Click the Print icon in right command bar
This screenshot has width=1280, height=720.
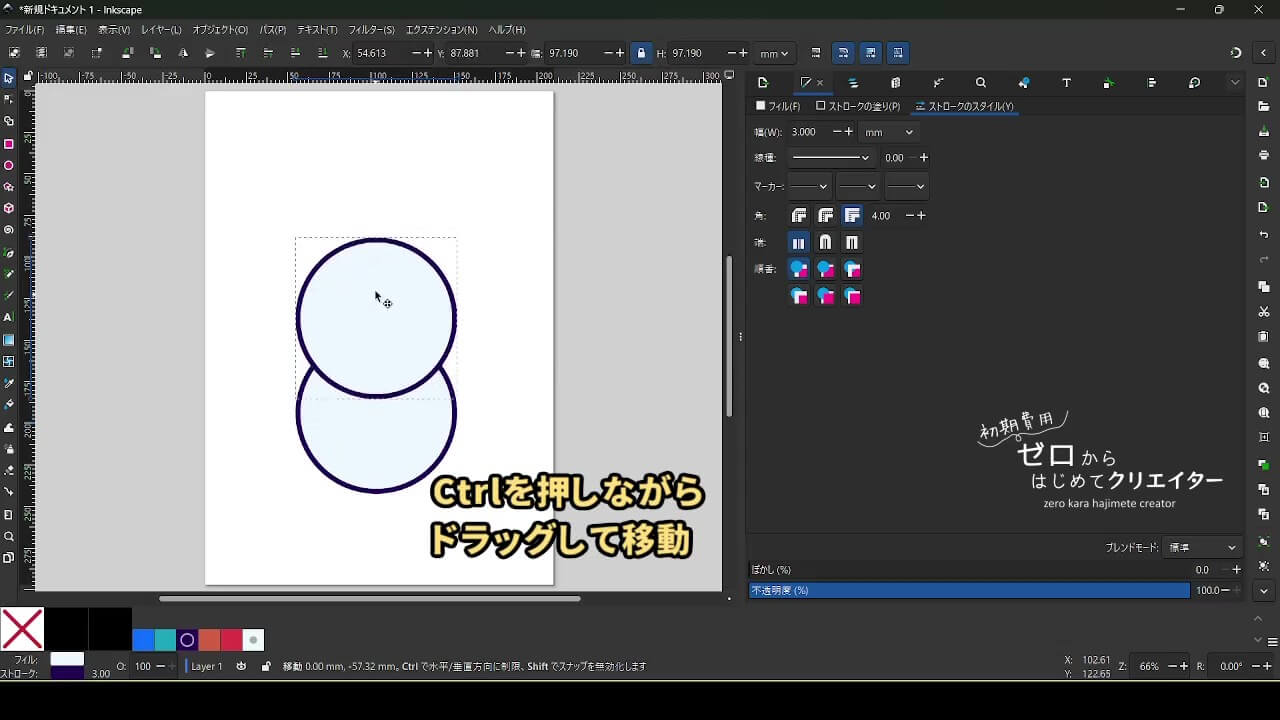[1264, 155]
